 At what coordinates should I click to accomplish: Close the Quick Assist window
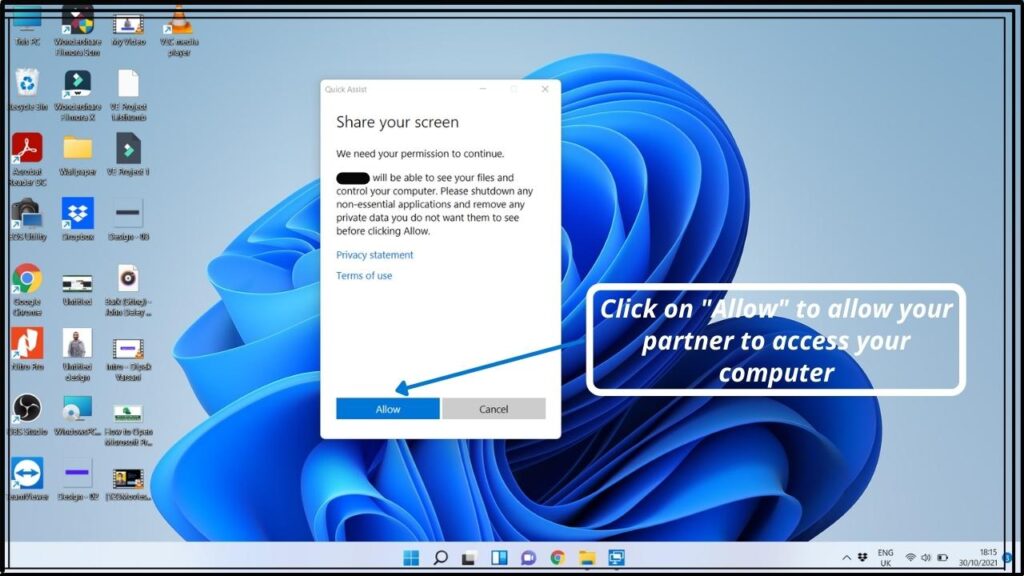click(545, 89)
